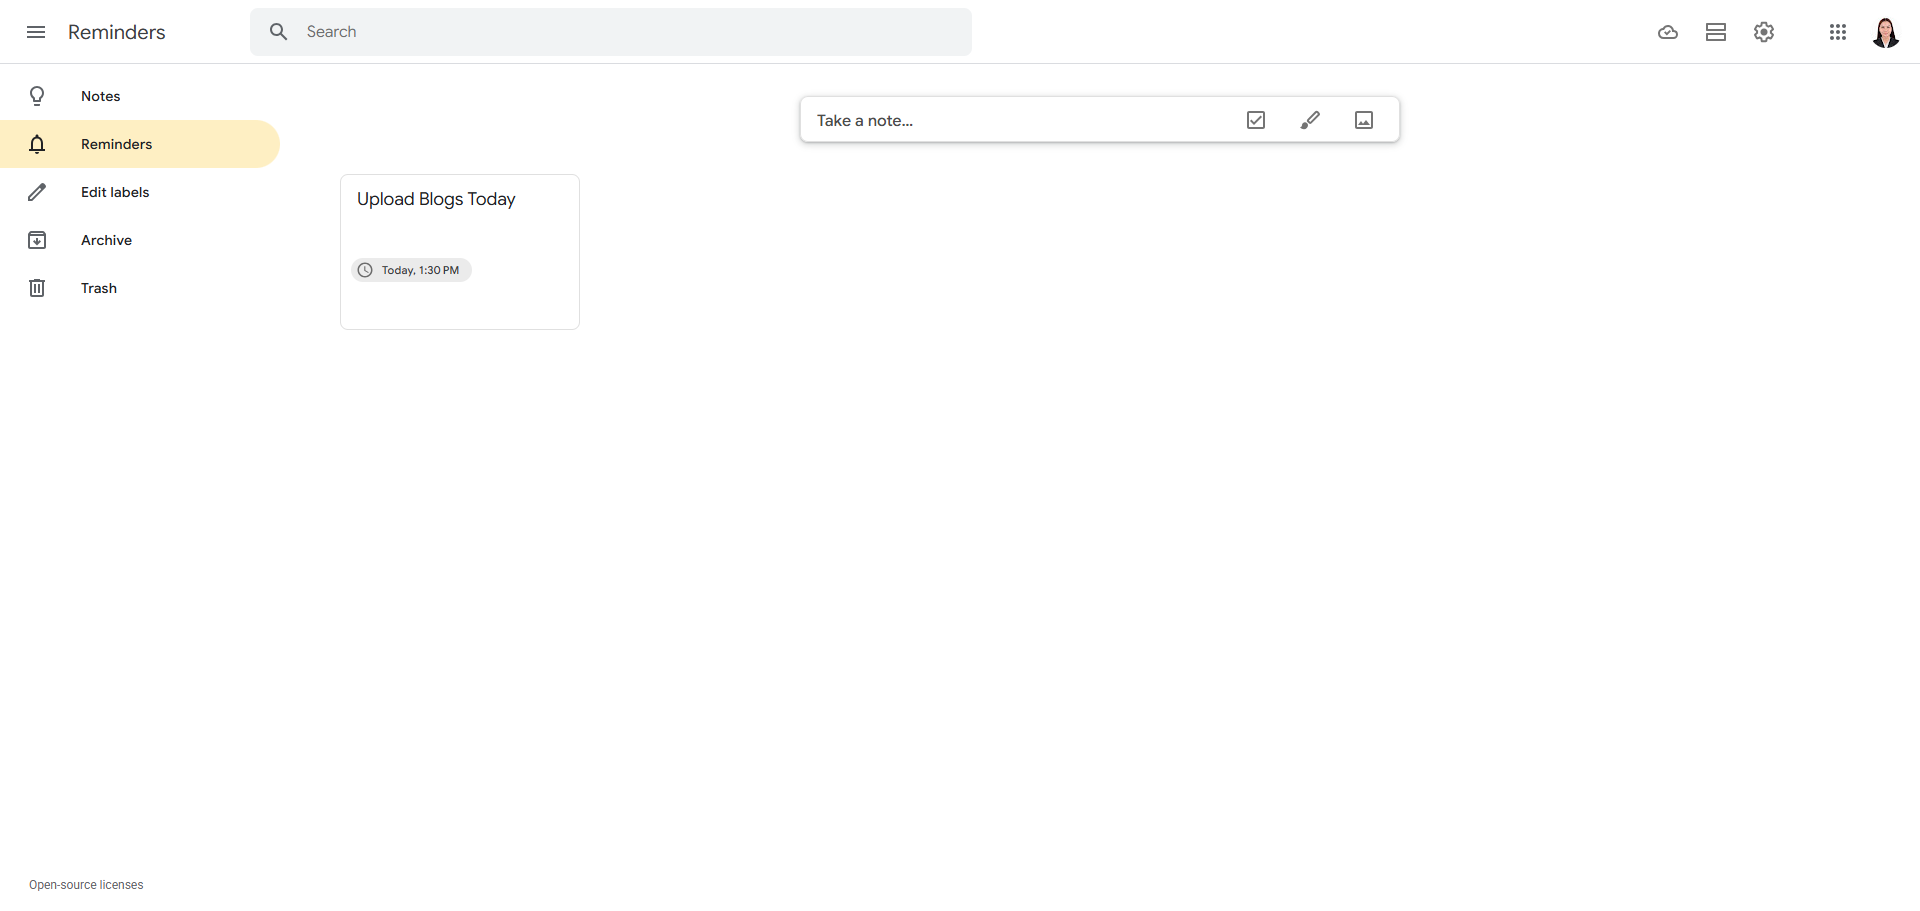Viewport: 1920px width, 911px height.
Task: Open the account profile avatar
Action: point(1886,32)
